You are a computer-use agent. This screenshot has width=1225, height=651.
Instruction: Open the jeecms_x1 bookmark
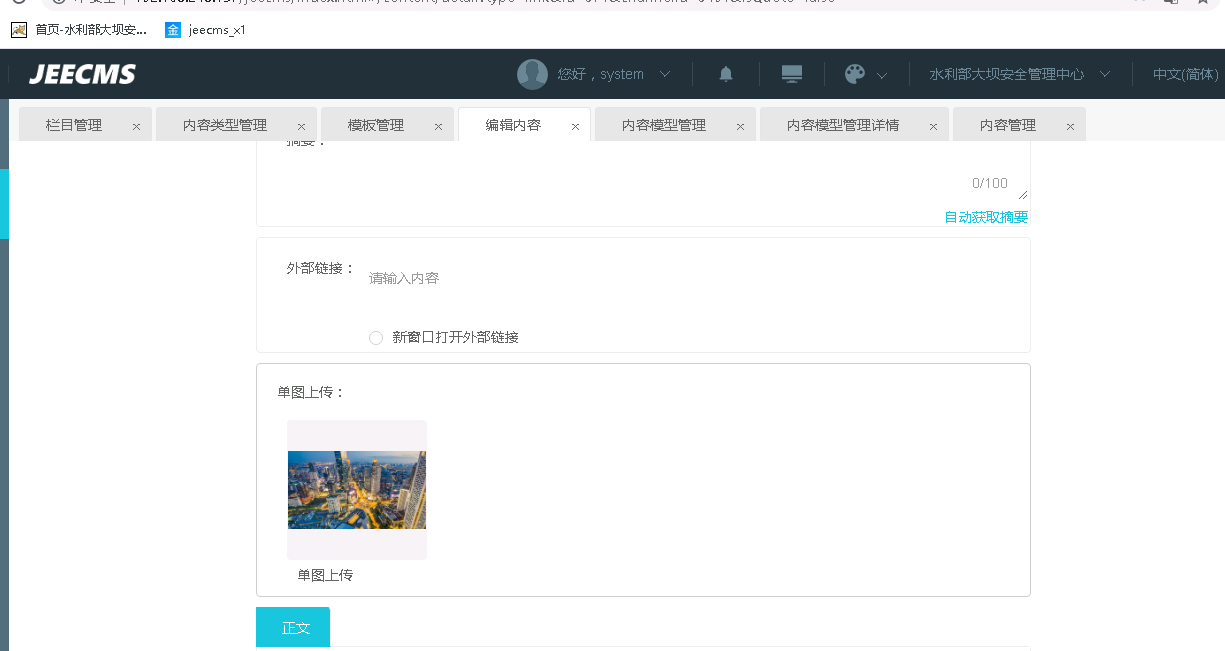[x=205, y=30]
